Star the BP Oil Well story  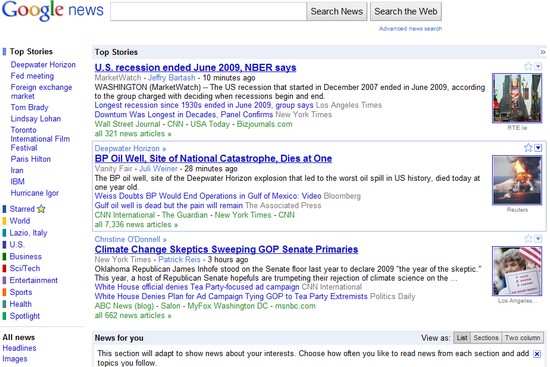pos(528,148)
